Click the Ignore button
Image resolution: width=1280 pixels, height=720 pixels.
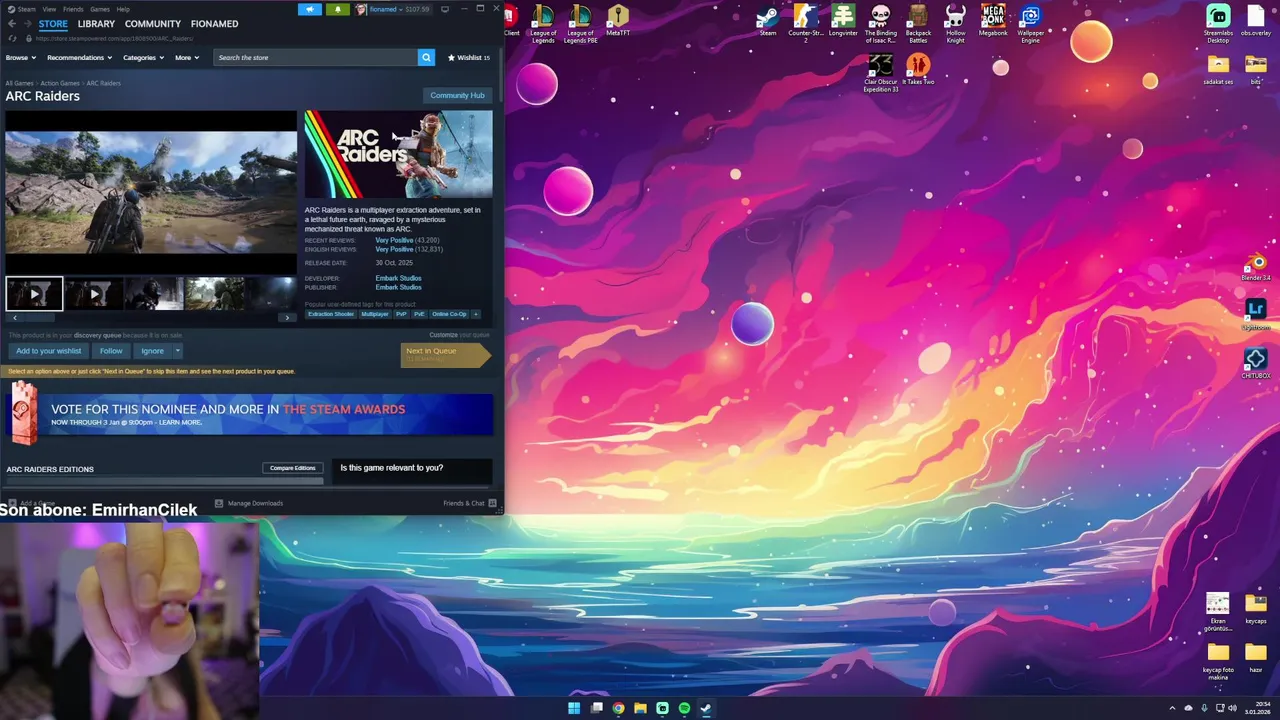pyautogui.click(x=152, y=351)
